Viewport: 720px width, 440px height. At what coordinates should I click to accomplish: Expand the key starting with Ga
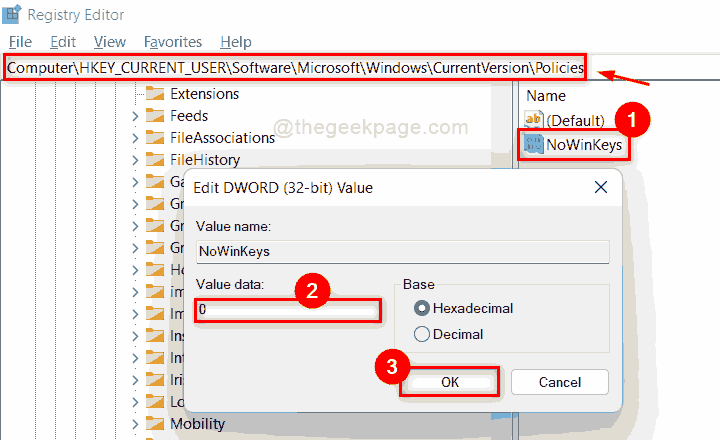coord(135,182)
